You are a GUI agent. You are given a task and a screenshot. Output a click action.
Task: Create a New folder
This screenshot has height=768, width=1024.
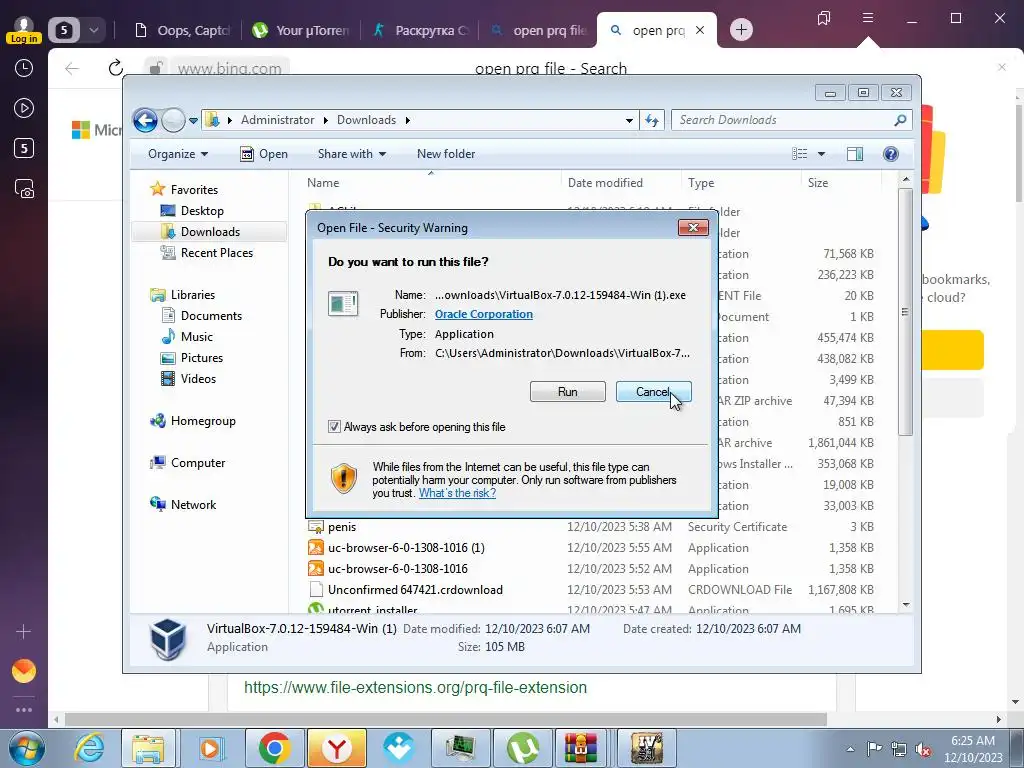point(446,154)
